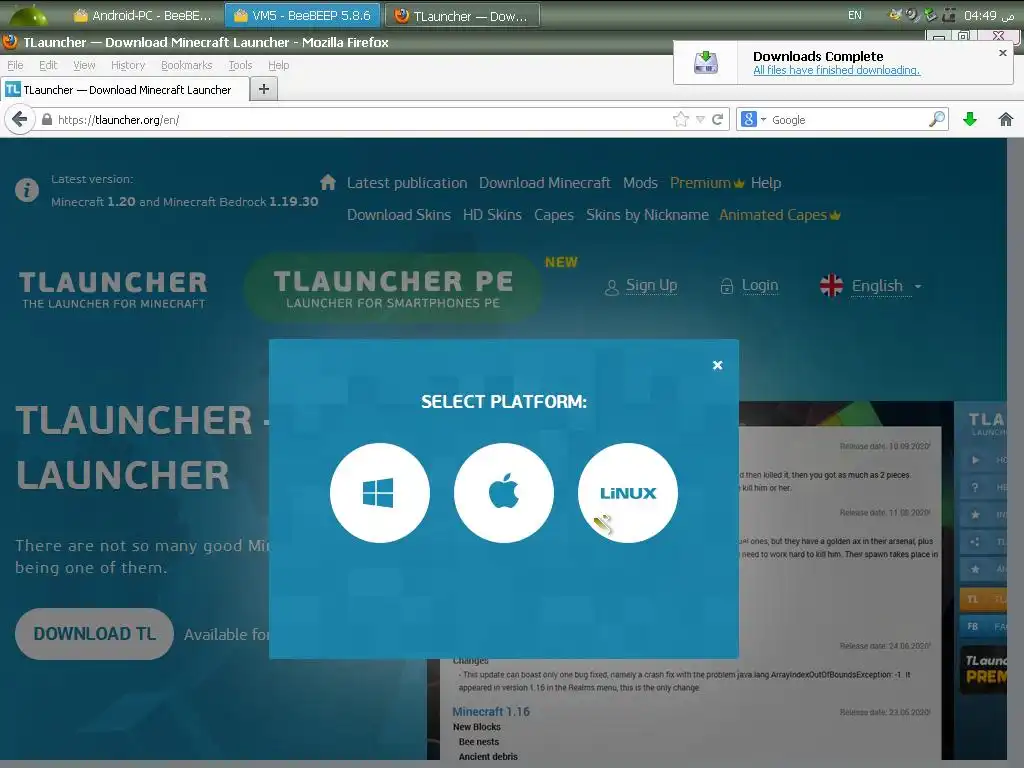Open Skins by Nickname link
The width and height of the screenshot is (1024, 768).
click(x=647, y=215)
